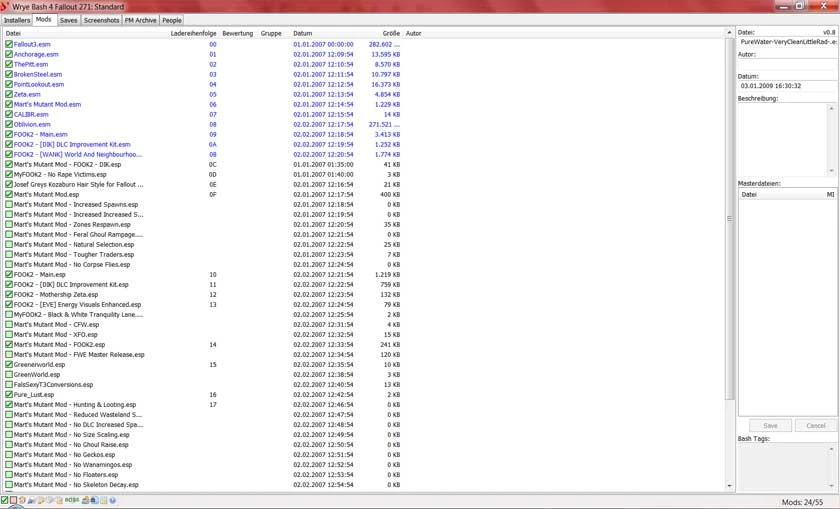Sort by the Ladereihenfolge column header
Screen dimensions: 840x509
click(x=193, y=33)
